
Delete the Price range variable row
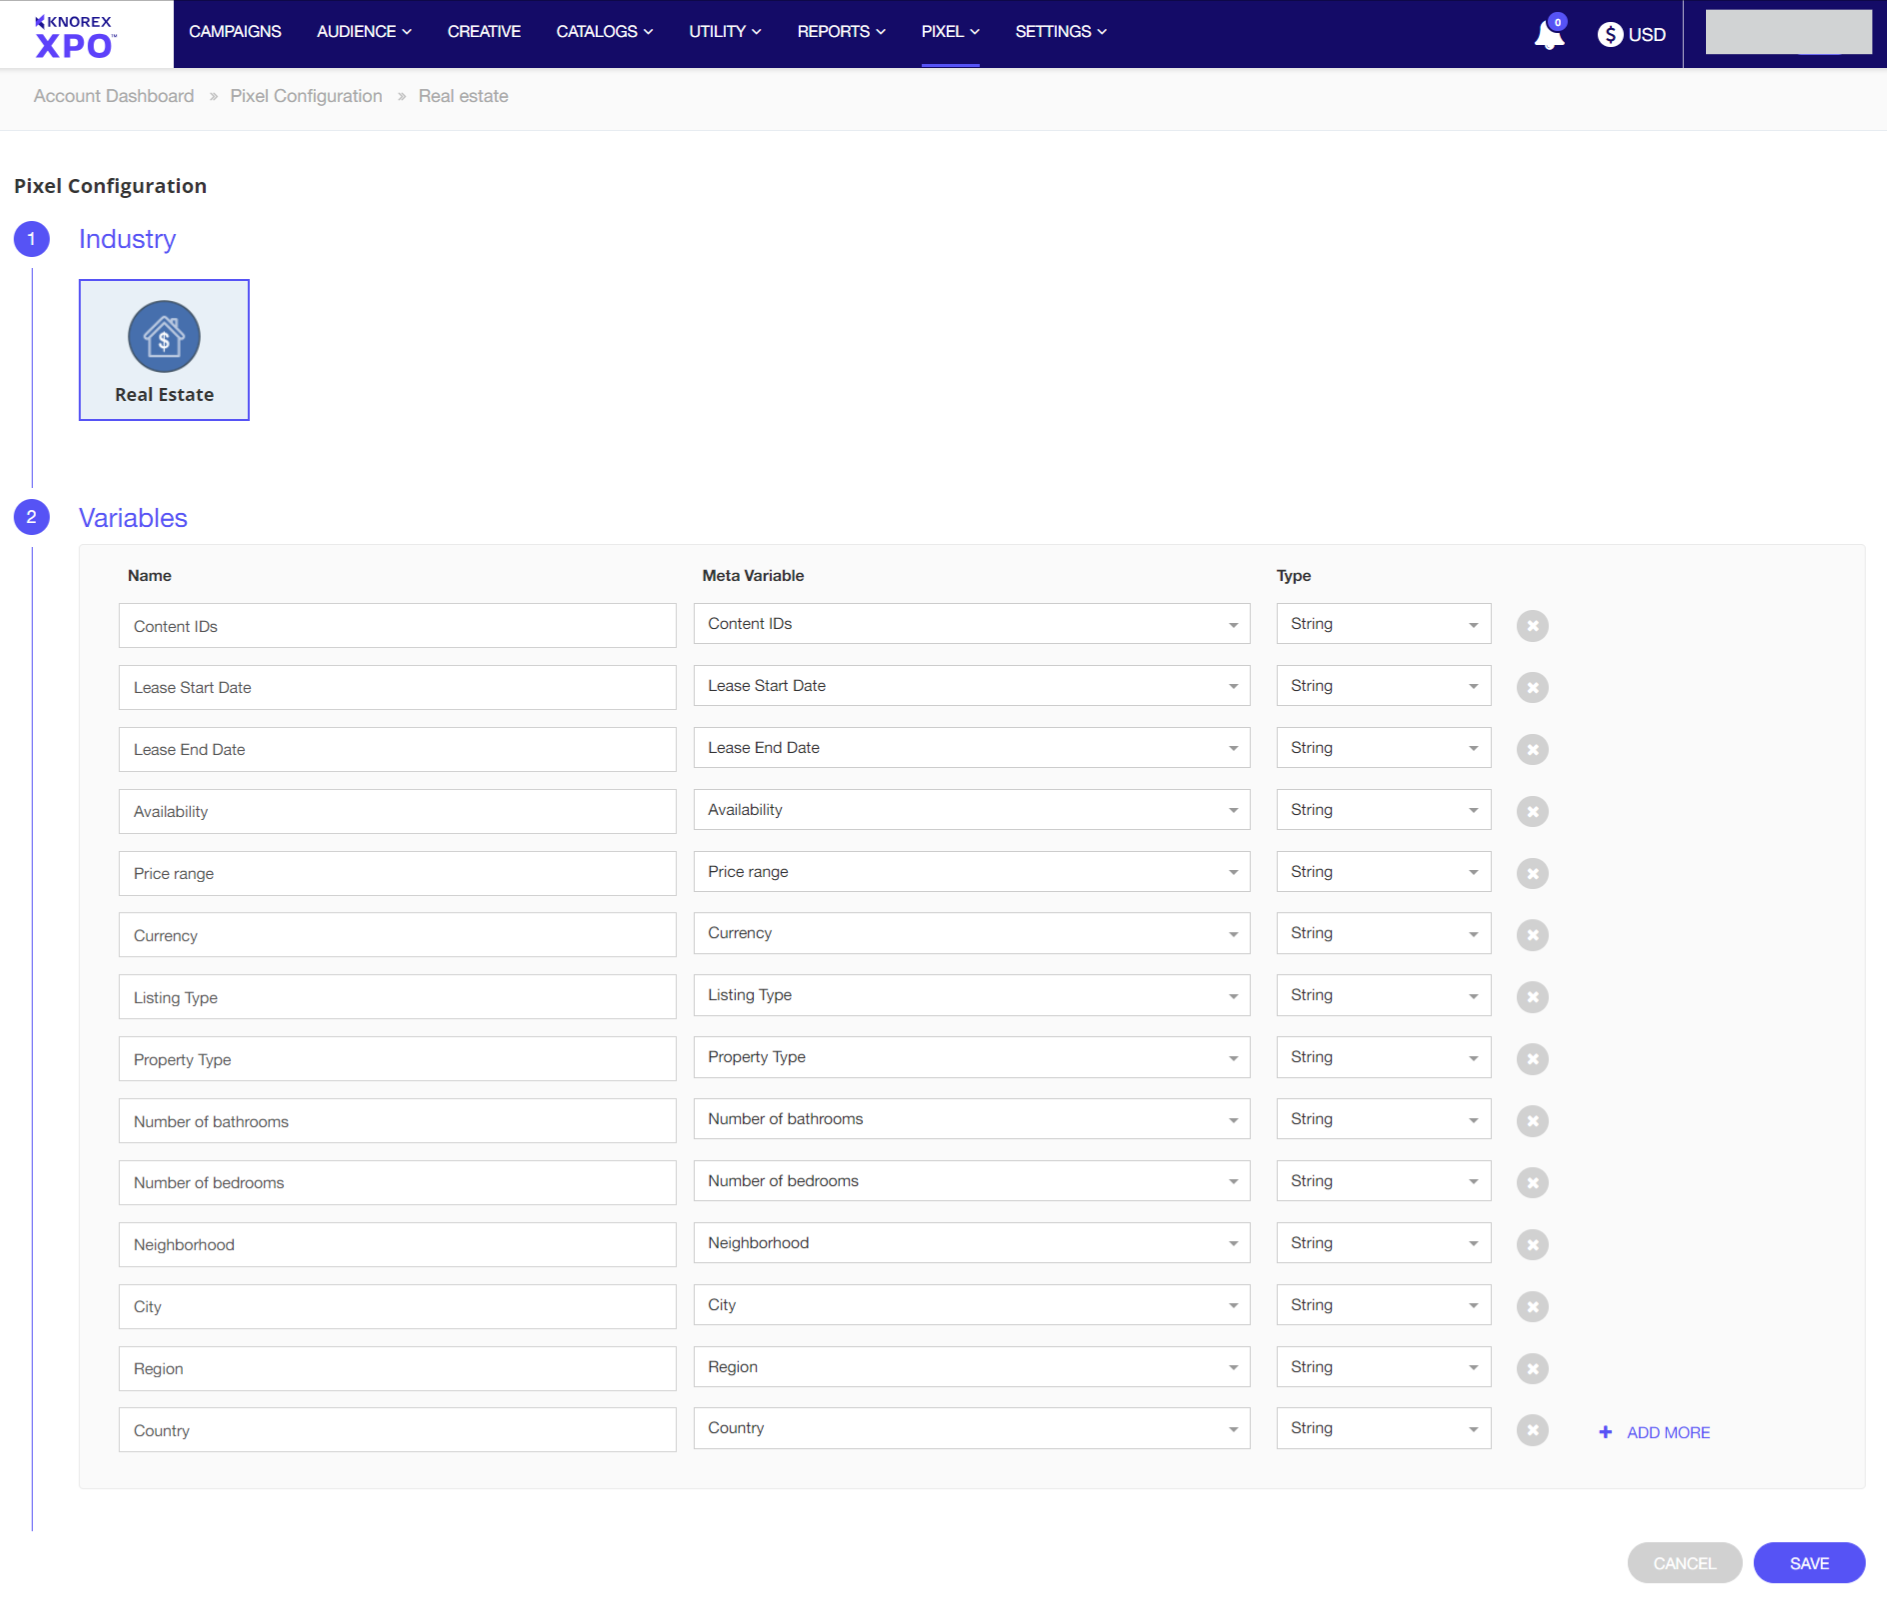[1532, 874]
